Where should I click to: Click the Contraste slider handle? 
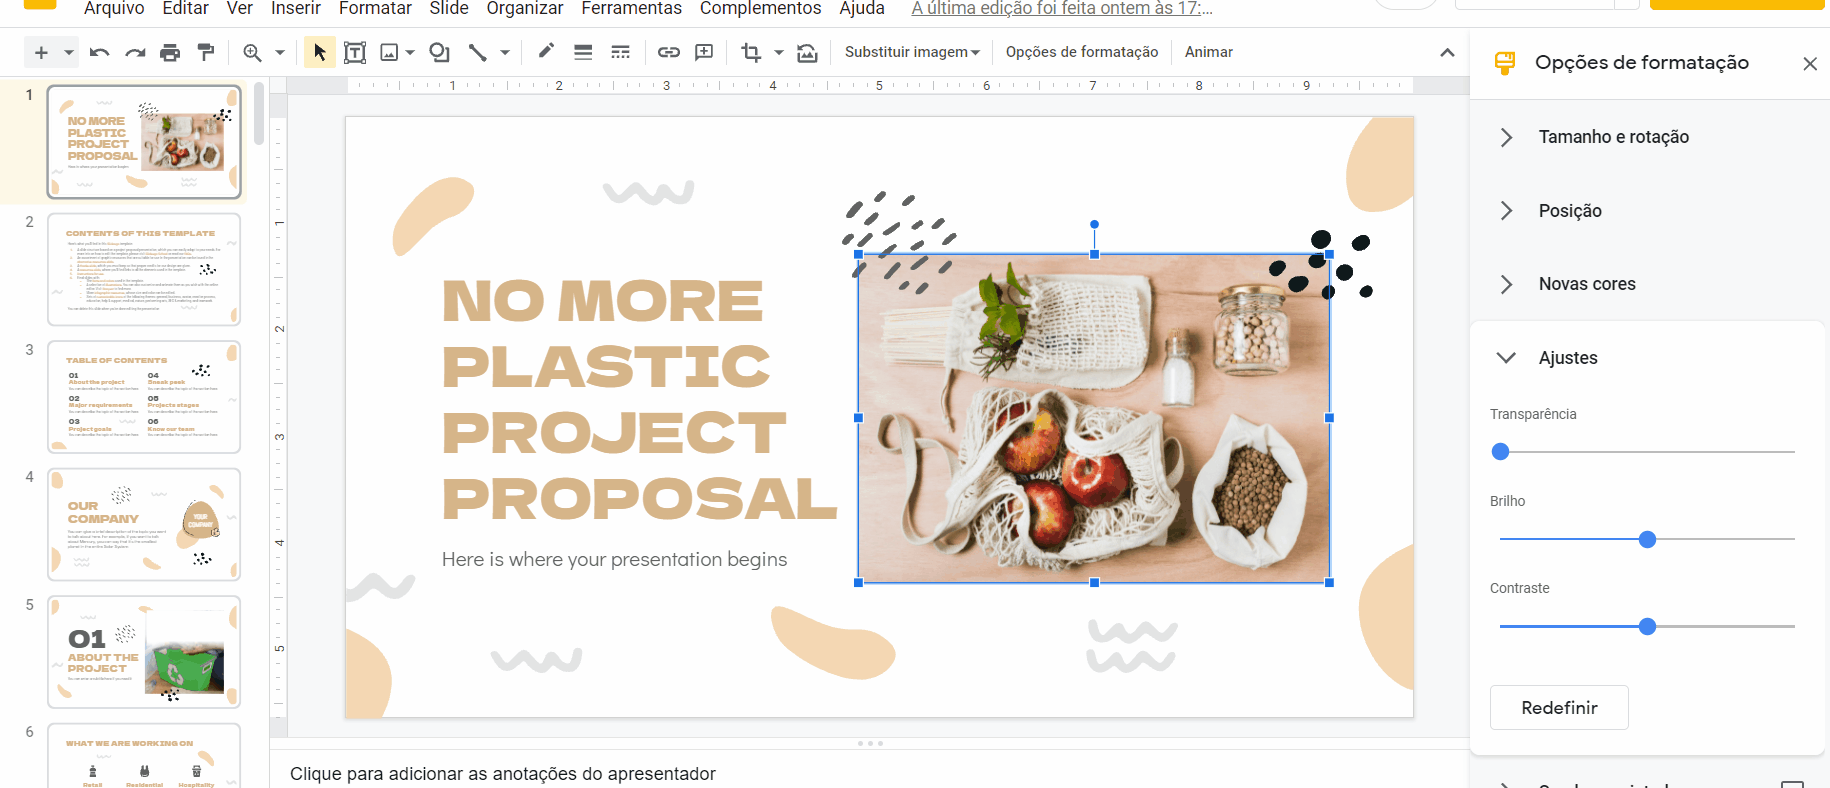coord(1648,627)
